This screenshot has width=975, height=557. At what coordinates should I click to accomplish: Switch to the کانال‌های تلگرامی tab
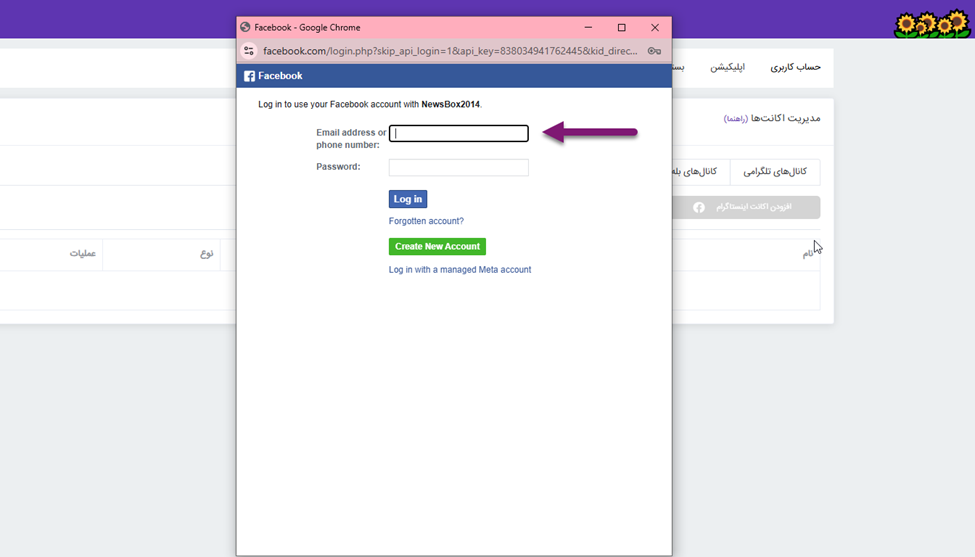point(775,172)
